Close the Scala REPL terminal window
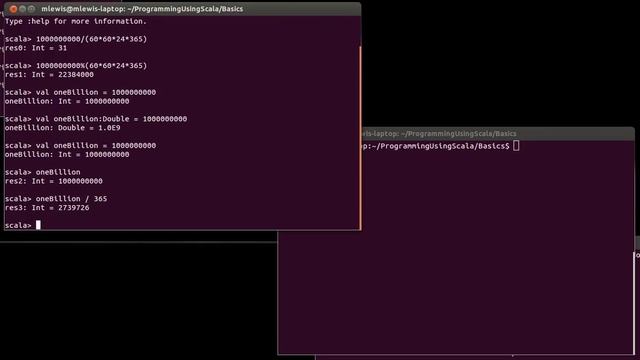This screenshot has height=360, width=640. (13, 9)
